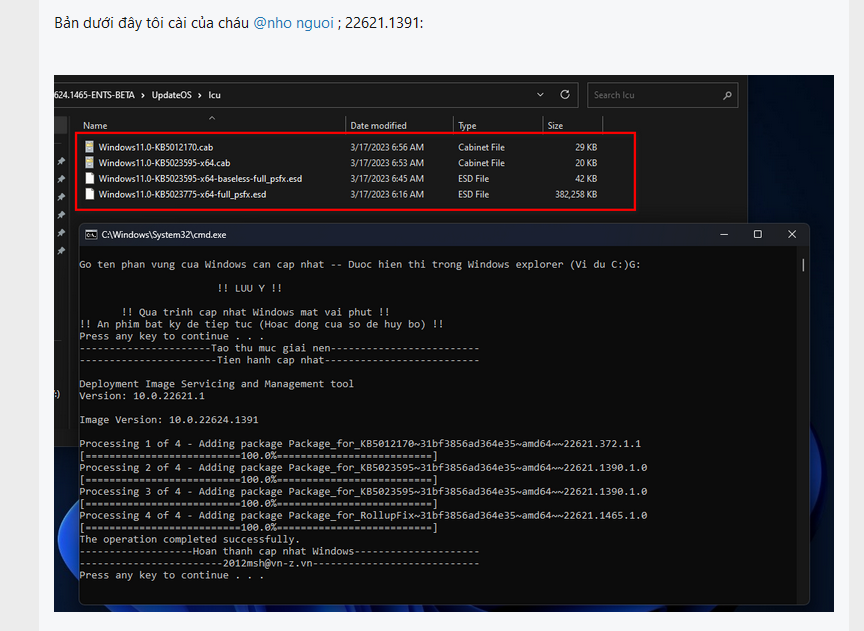864x631 pixels.
Task: Click the pin icon beside the KB5023775 esd row
Action: 61,197
